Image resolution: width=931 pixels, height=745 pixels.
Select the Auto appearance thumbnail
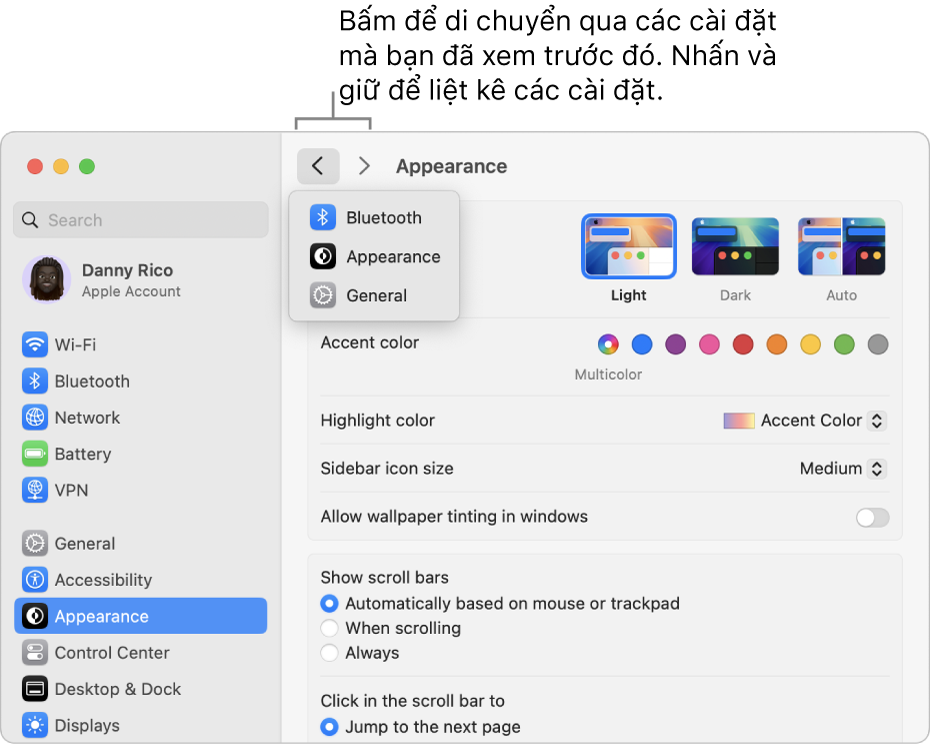(842, 246)
